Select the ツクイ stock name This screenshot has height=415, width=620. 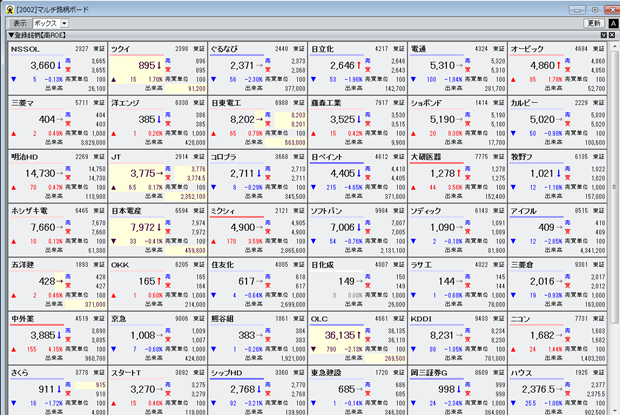click(121, 49)
